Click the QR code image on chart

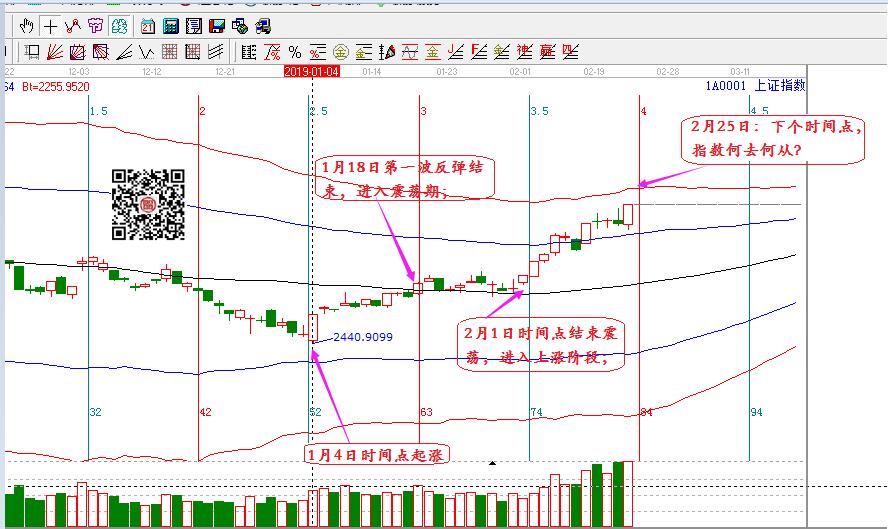(x=148, y=205)
